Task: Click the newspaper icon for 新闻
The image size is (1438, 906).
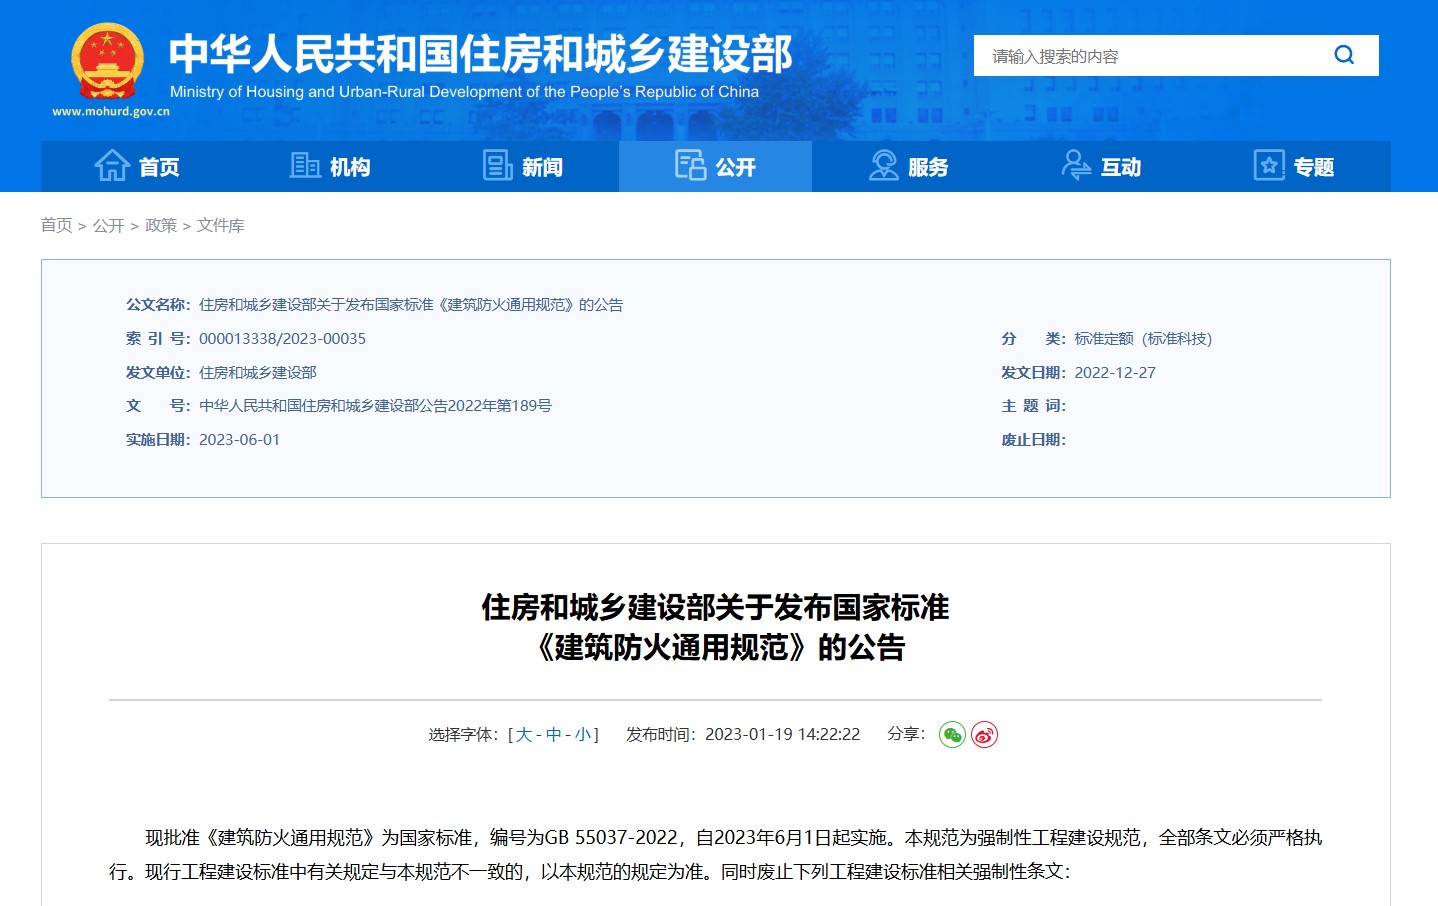Action: pyautogui.click(x=497, y=166)
